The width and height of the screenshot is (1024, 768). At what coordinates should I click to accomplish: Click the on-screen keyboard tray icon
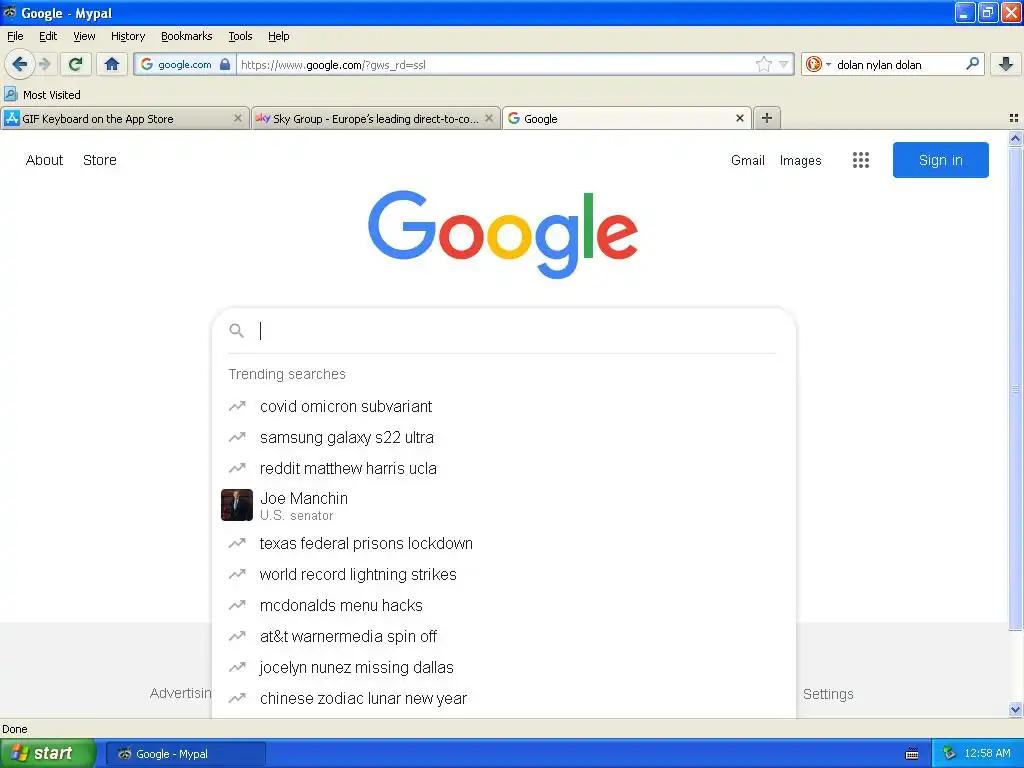tap(912, 754)
